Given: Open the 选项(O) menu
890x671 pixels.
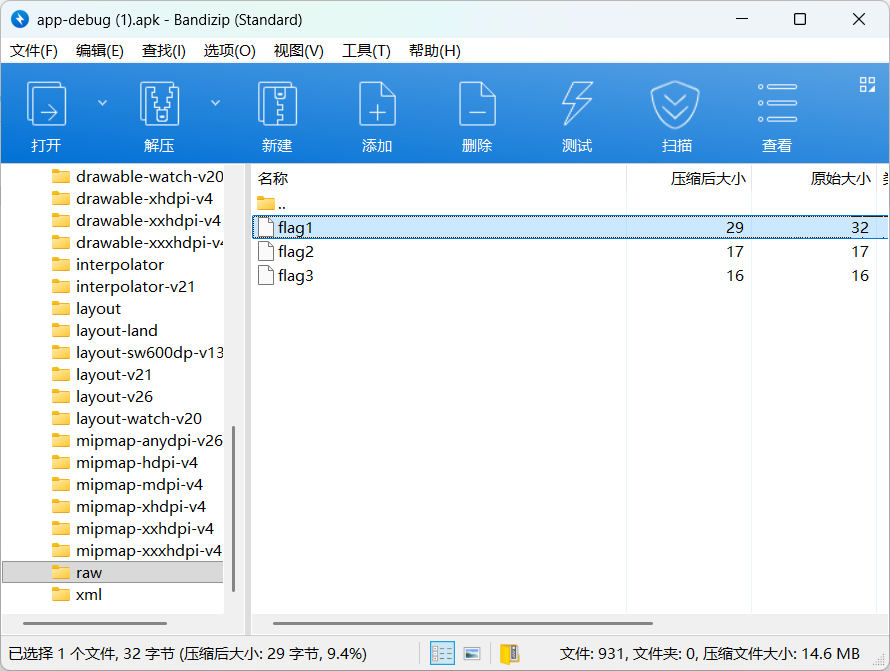Looking at the screenshot, I should pos(229,51).
